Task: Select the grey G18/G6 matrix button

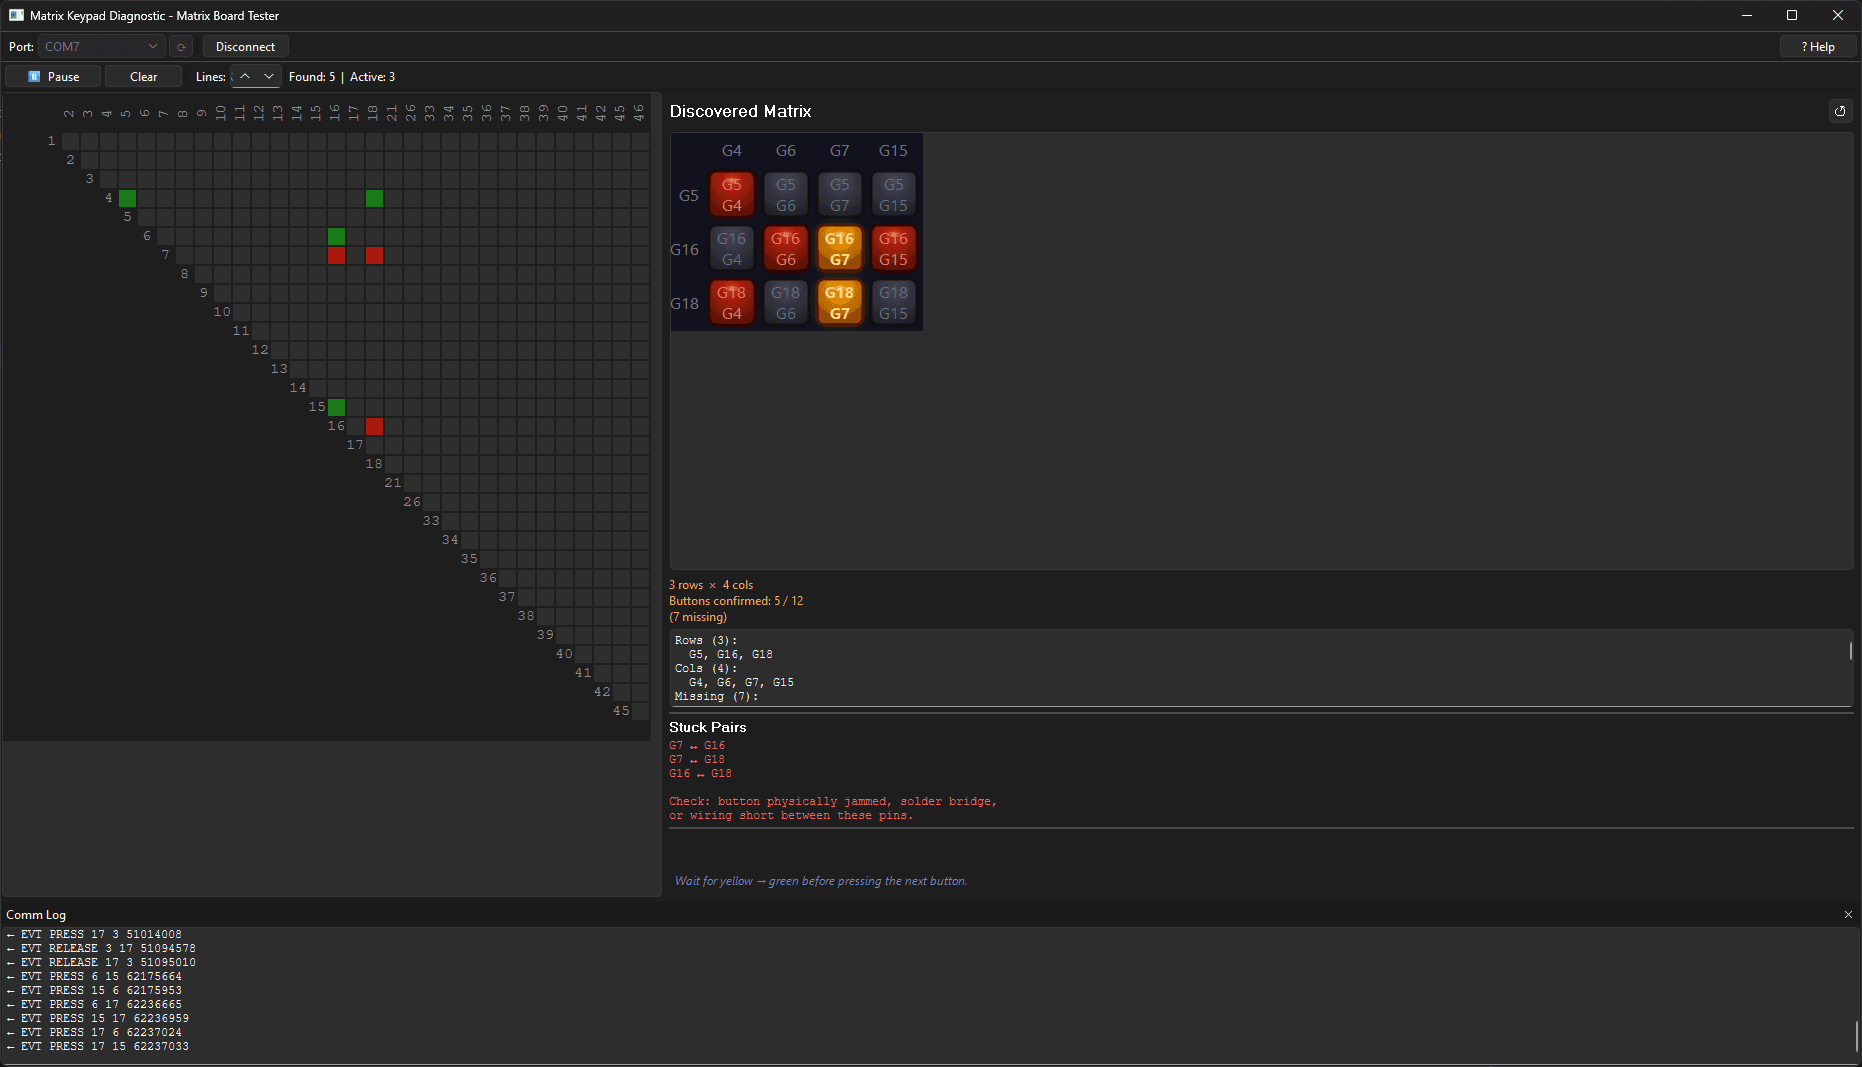Action: pos(786,303)
